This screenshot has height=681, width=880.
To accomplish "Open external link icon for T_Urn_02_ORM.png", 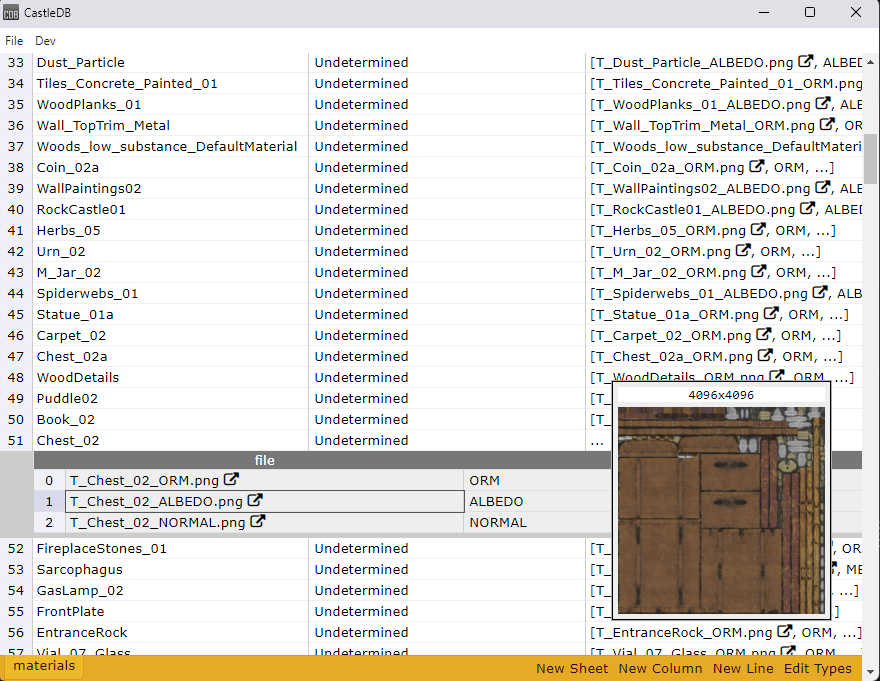I will 743,250.
